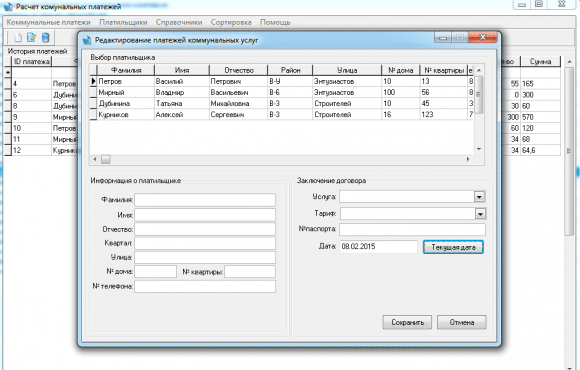Viewport: 580px width, 370px height.
Task: Expand the Услуга dropdown
Action: [479, 197]
